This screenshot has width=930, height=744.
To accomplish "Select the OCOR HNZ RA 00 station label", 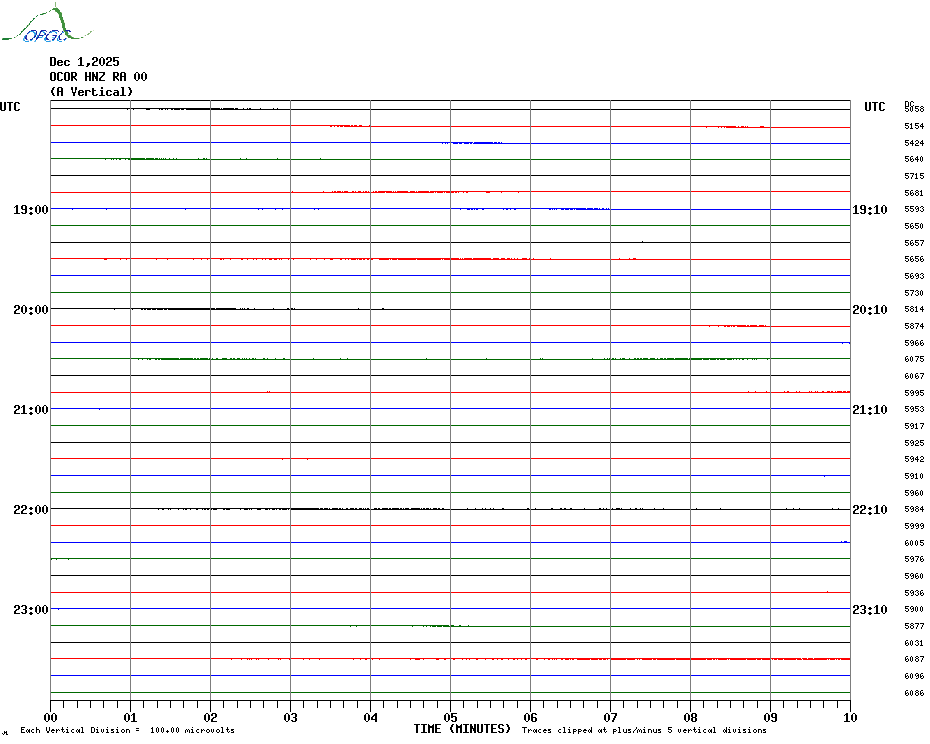I will click(98, 77).
